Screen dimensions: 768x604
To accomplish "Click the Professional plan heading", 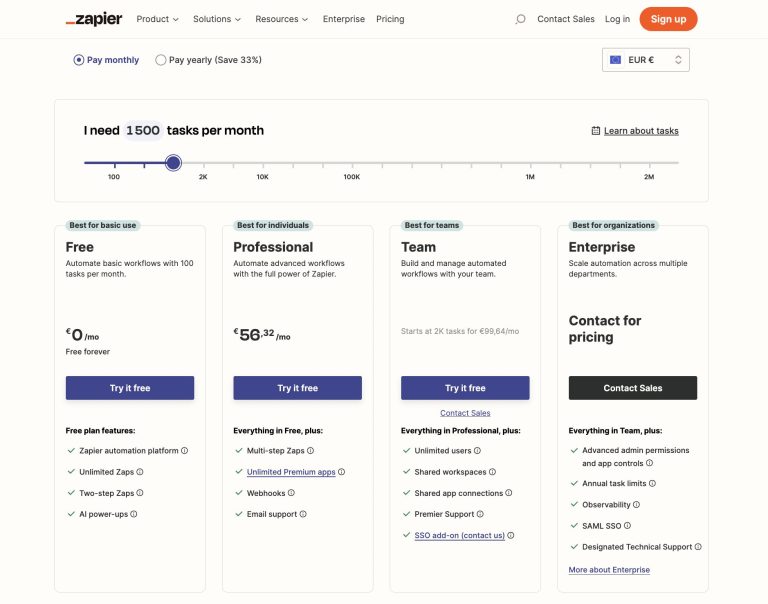I will click(273, 247).
